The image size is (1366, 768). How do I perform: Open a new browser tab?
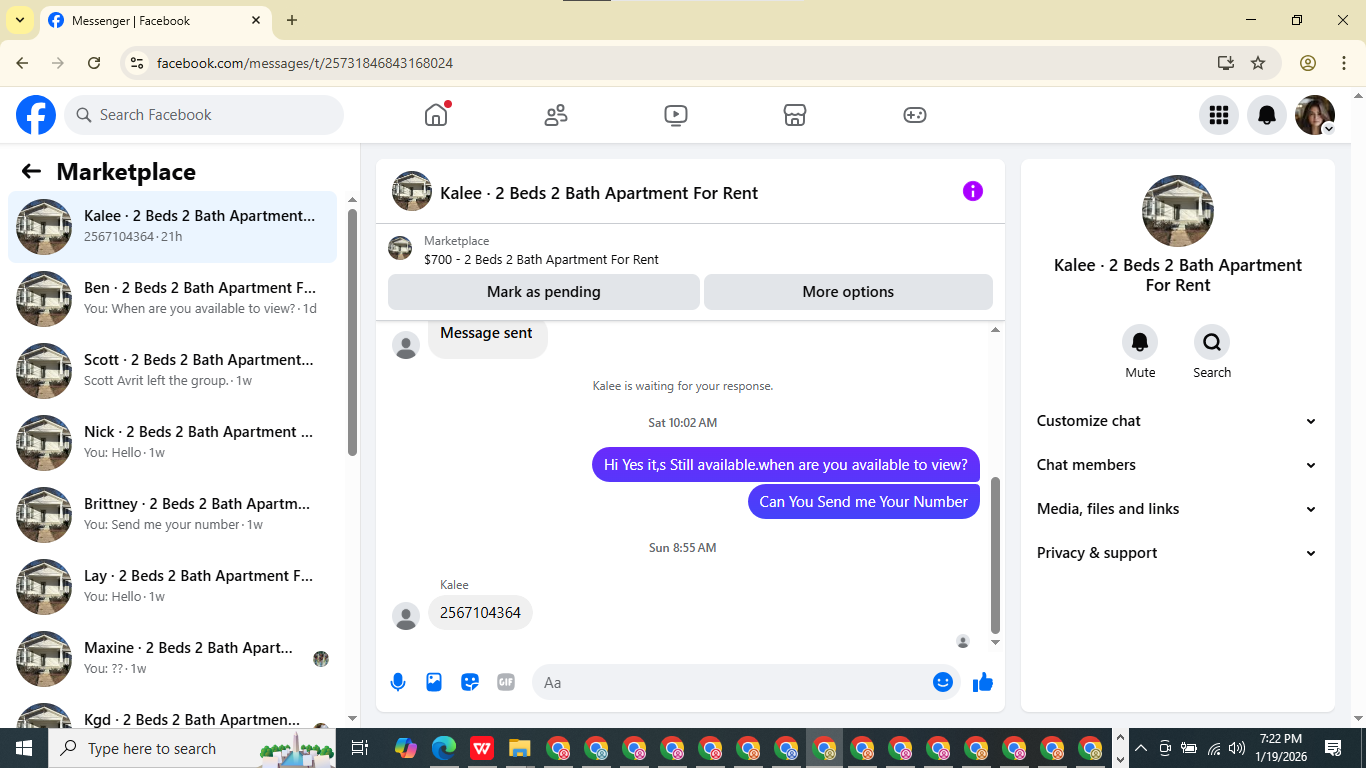coord(292,20)
